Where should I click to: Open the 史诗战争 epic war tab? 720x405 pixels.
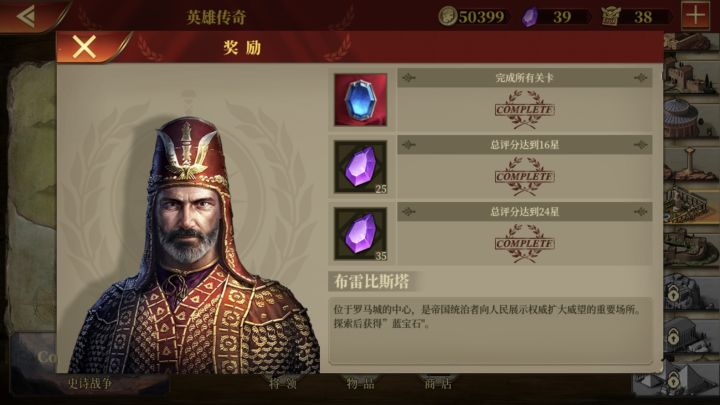pos(90,383)
